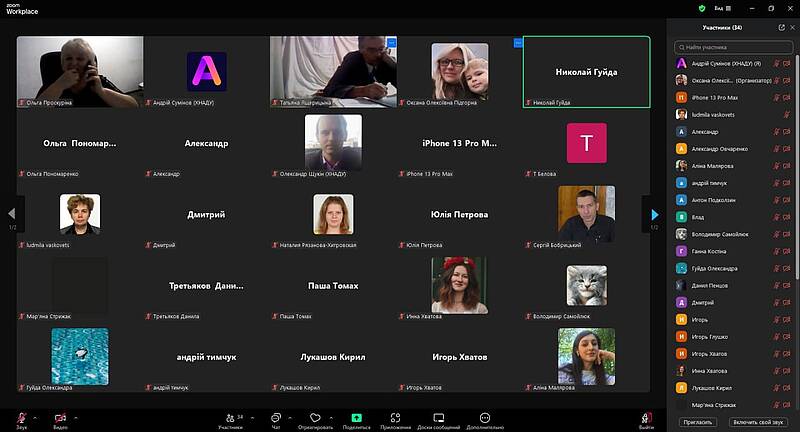Open the Дополнительно more options icon
The height and width of the screenshot is (432, 800).
click(485, 416)
